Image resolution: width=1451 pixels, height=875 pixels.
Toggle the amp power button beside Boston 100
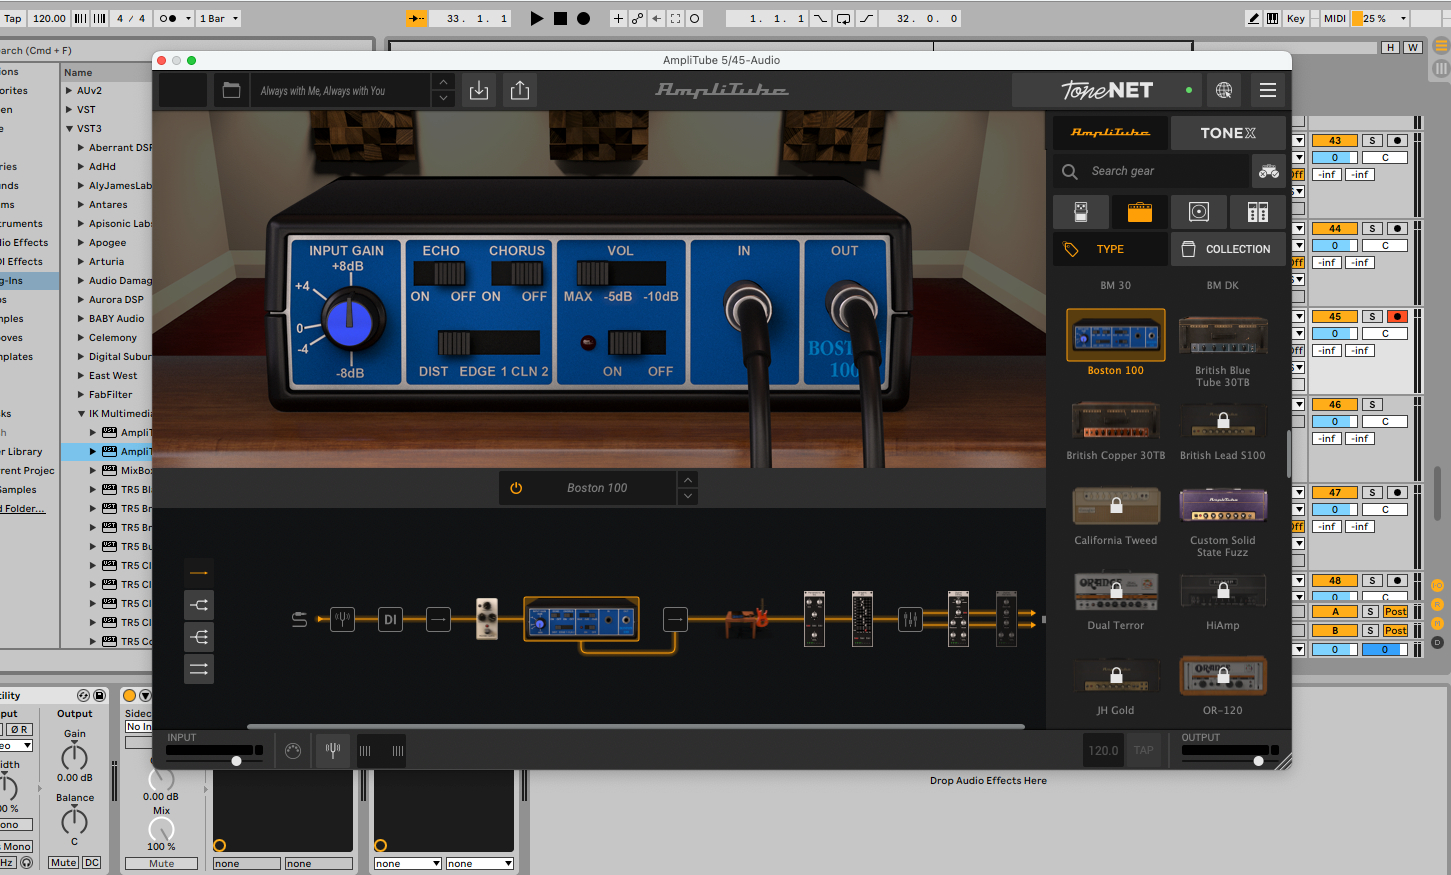coord(516,488)
